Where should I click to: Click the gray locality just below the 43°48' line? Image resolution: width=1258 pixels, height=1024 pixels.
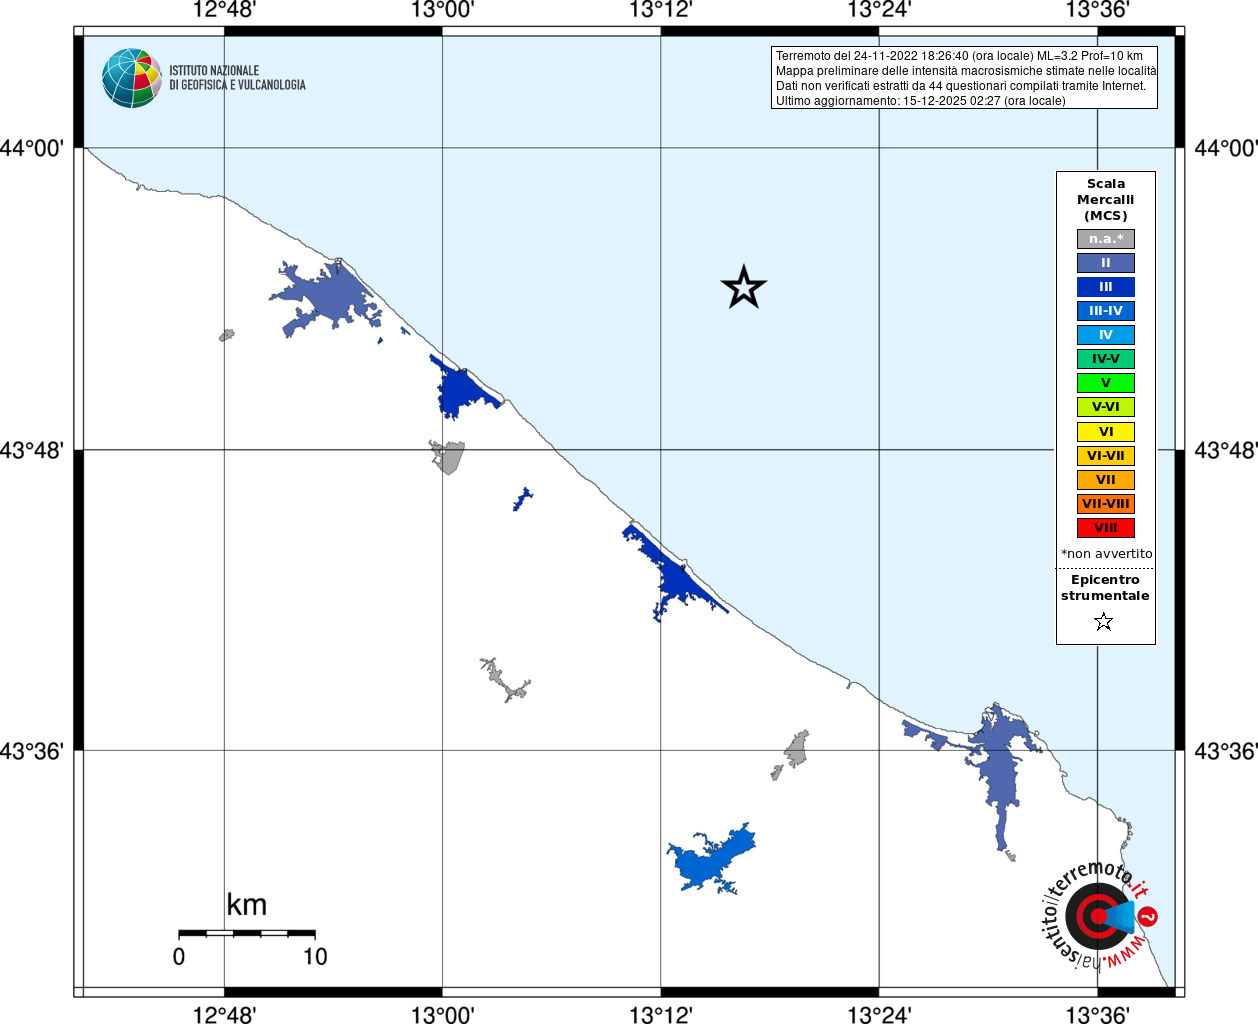pos(448,457)
